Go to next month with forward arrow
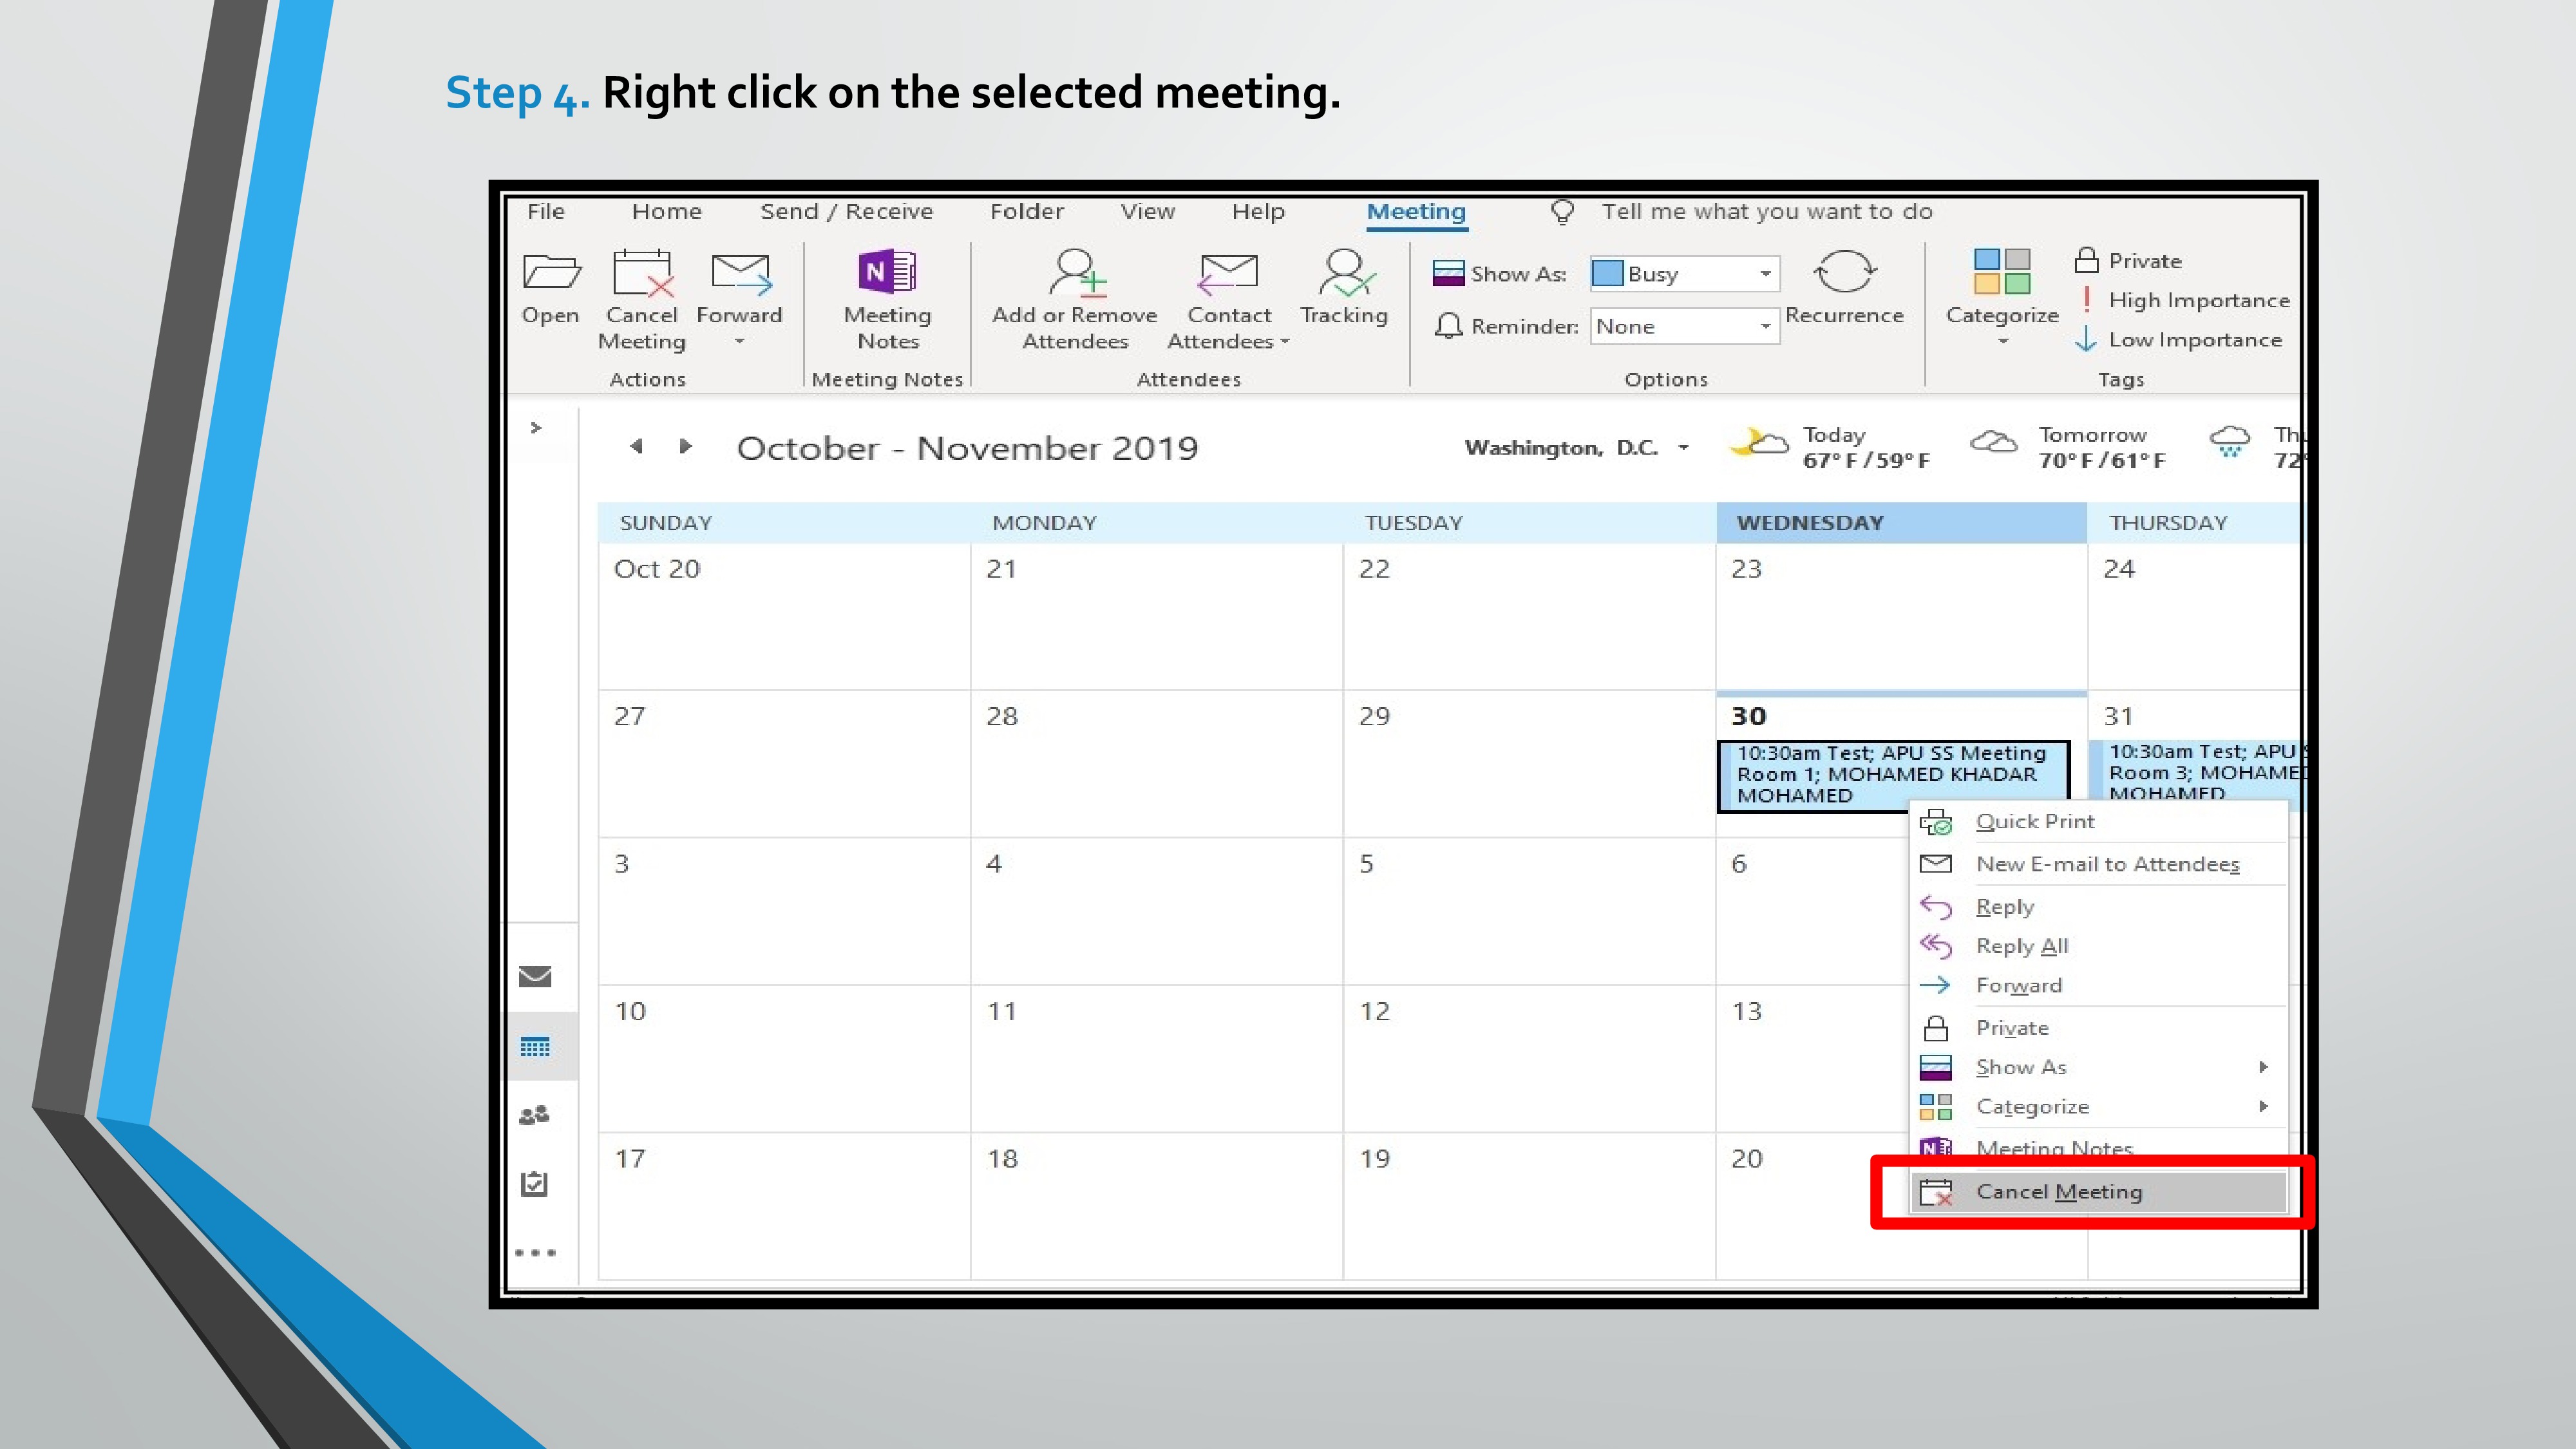The height and width of the screenshot is (1449, 2576). (x=685, y=446)
